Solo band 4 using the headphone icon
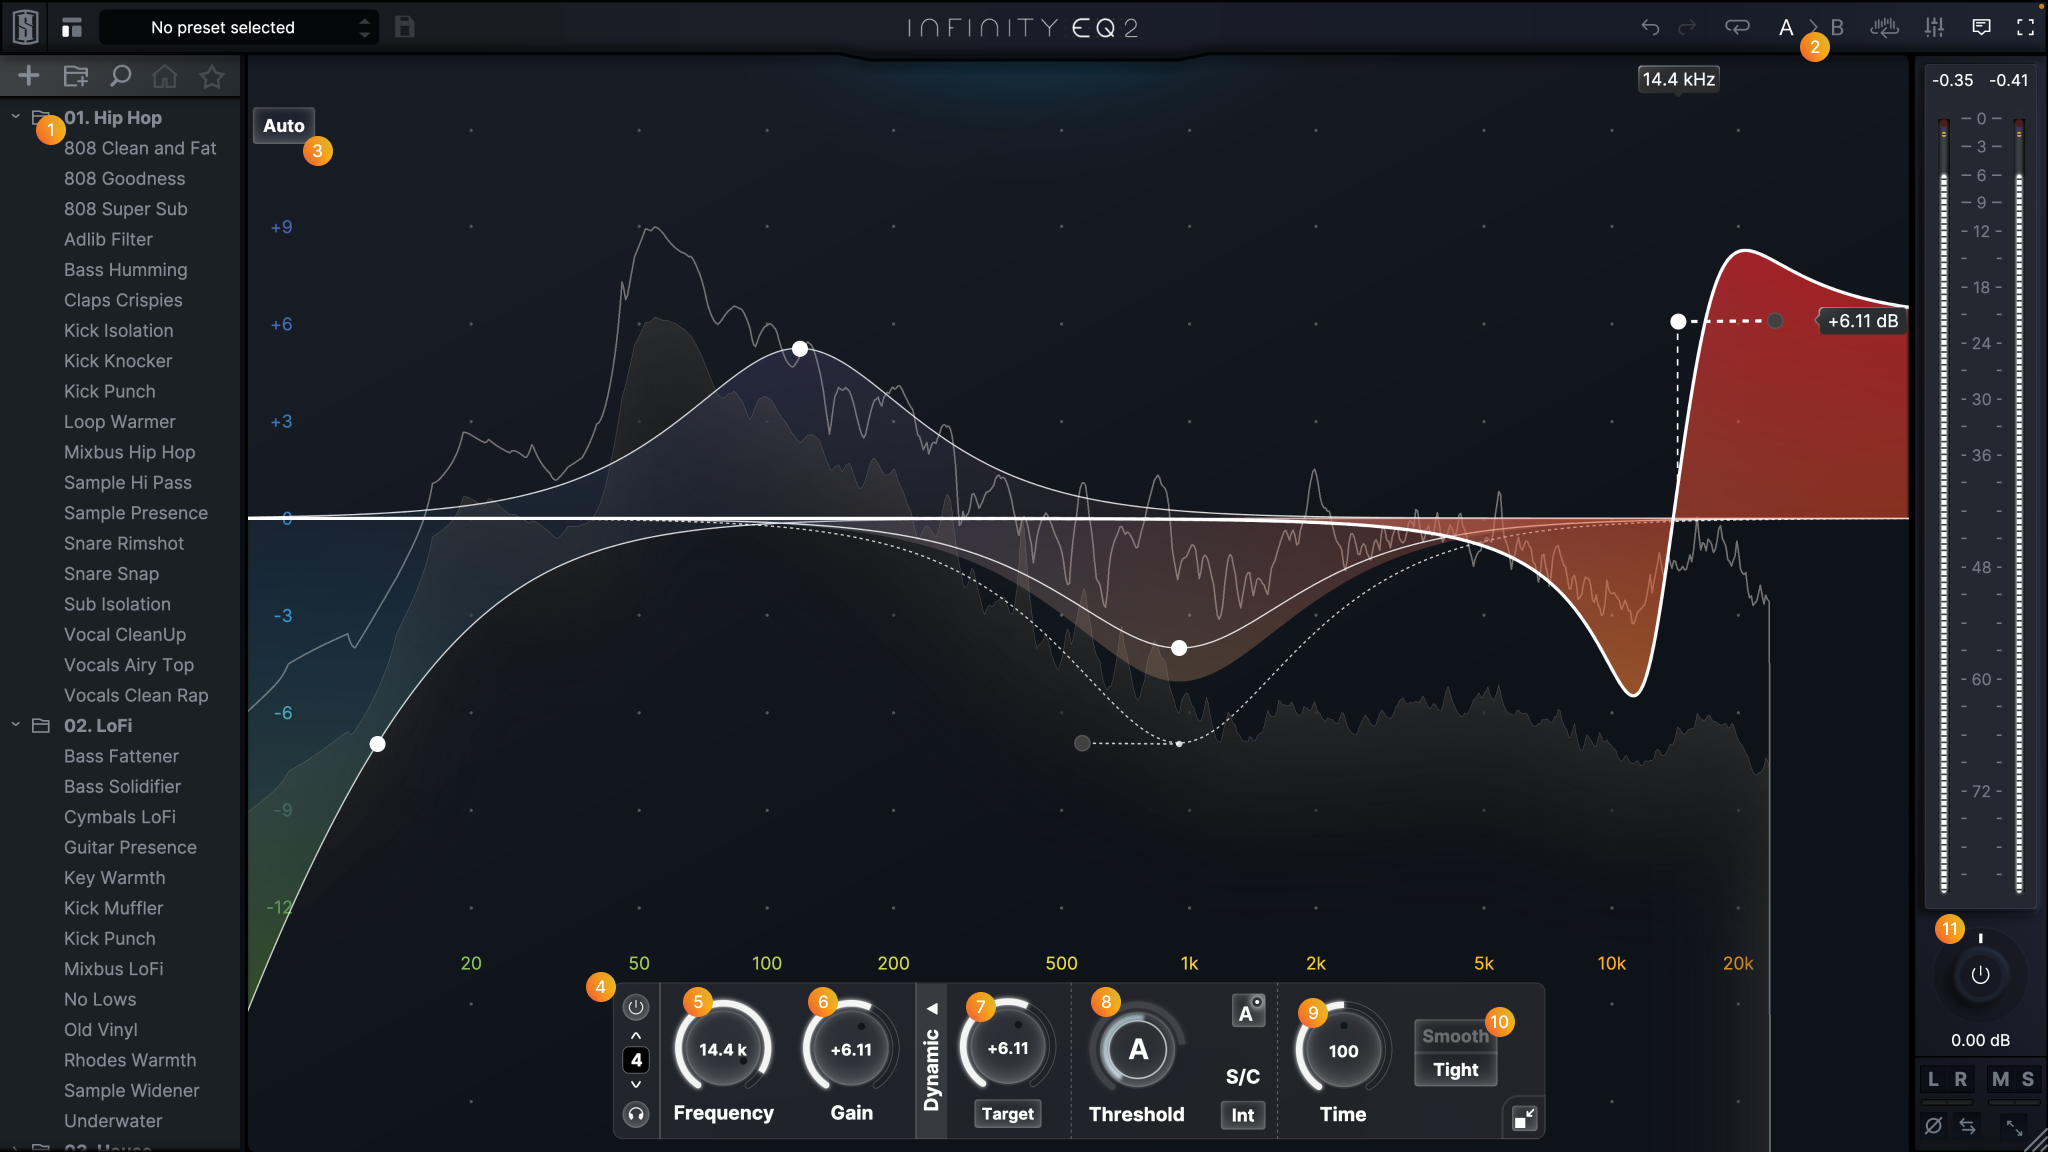2048x1152 pixels. pos(636,1114)
